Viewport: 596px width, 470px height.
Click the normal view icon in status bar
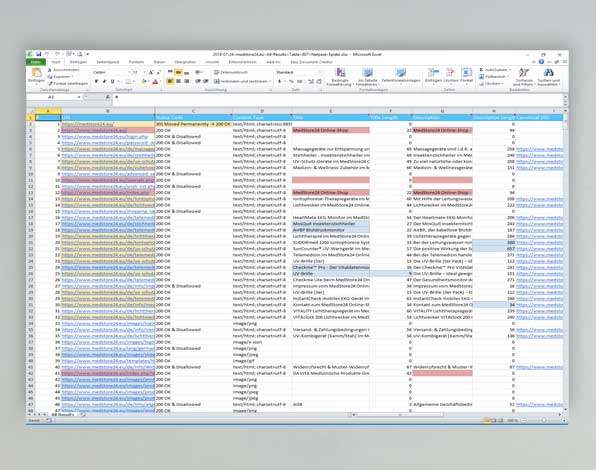486,420
